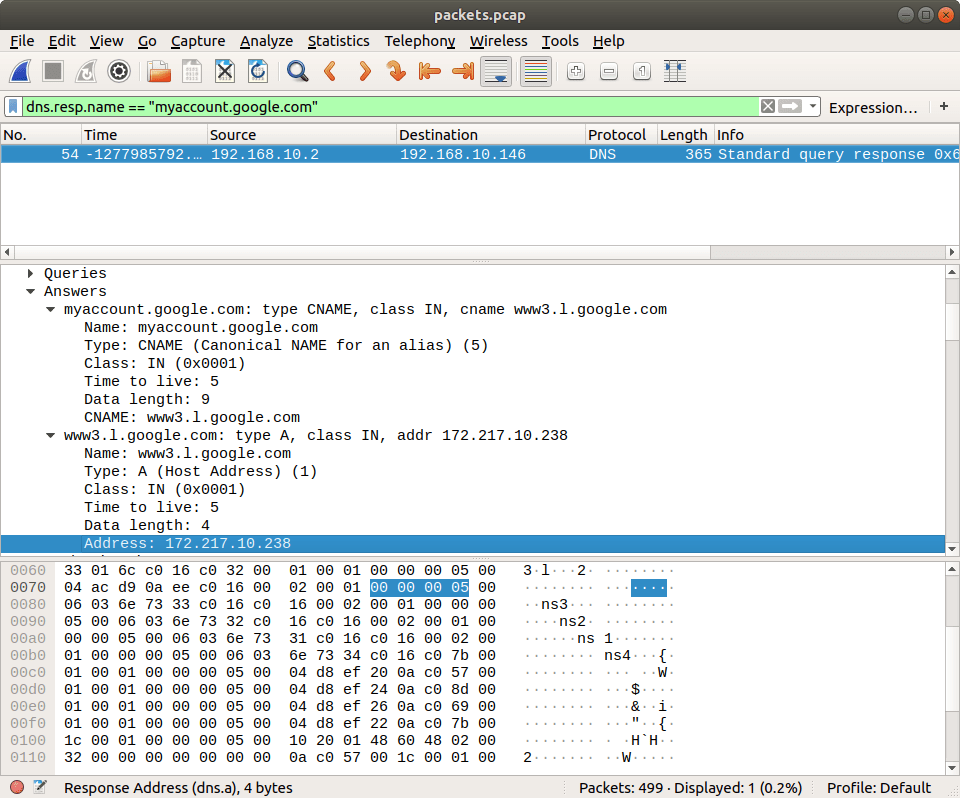Open the recent filter history dropdown
Viewport: 960px width, 798px height.
813,107
